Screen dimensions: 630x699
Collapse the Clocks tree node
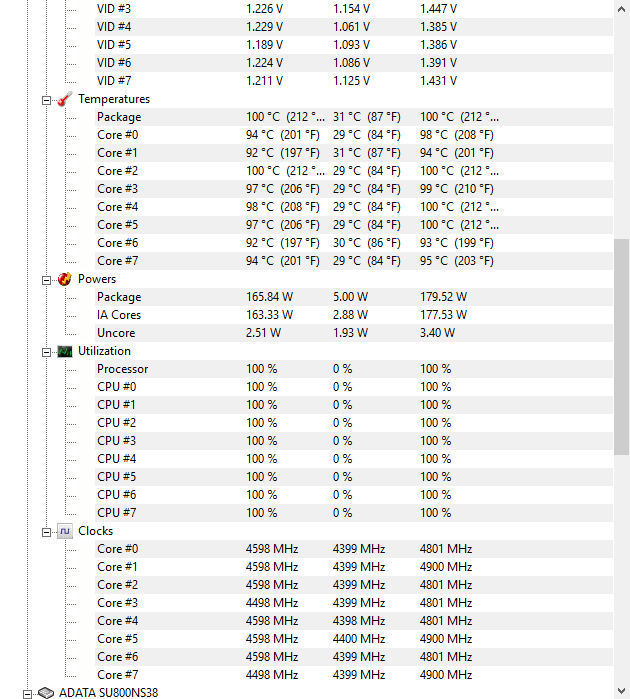(x=46, y=532)
